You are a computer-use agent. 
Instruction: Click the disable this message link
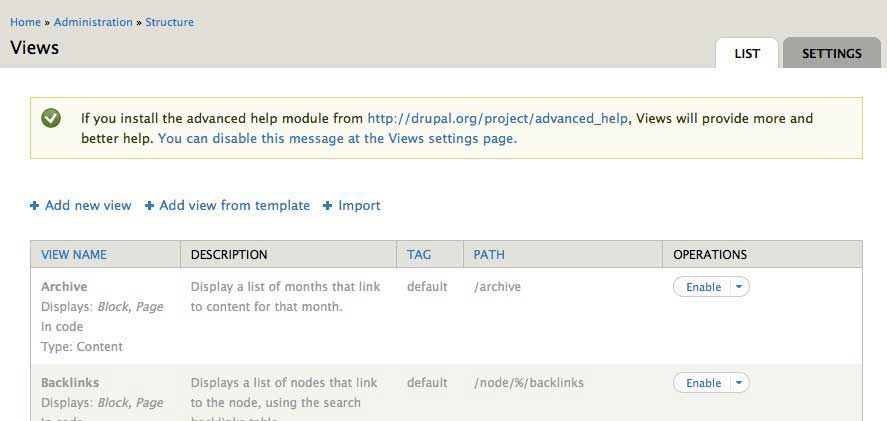click(337, 139)
